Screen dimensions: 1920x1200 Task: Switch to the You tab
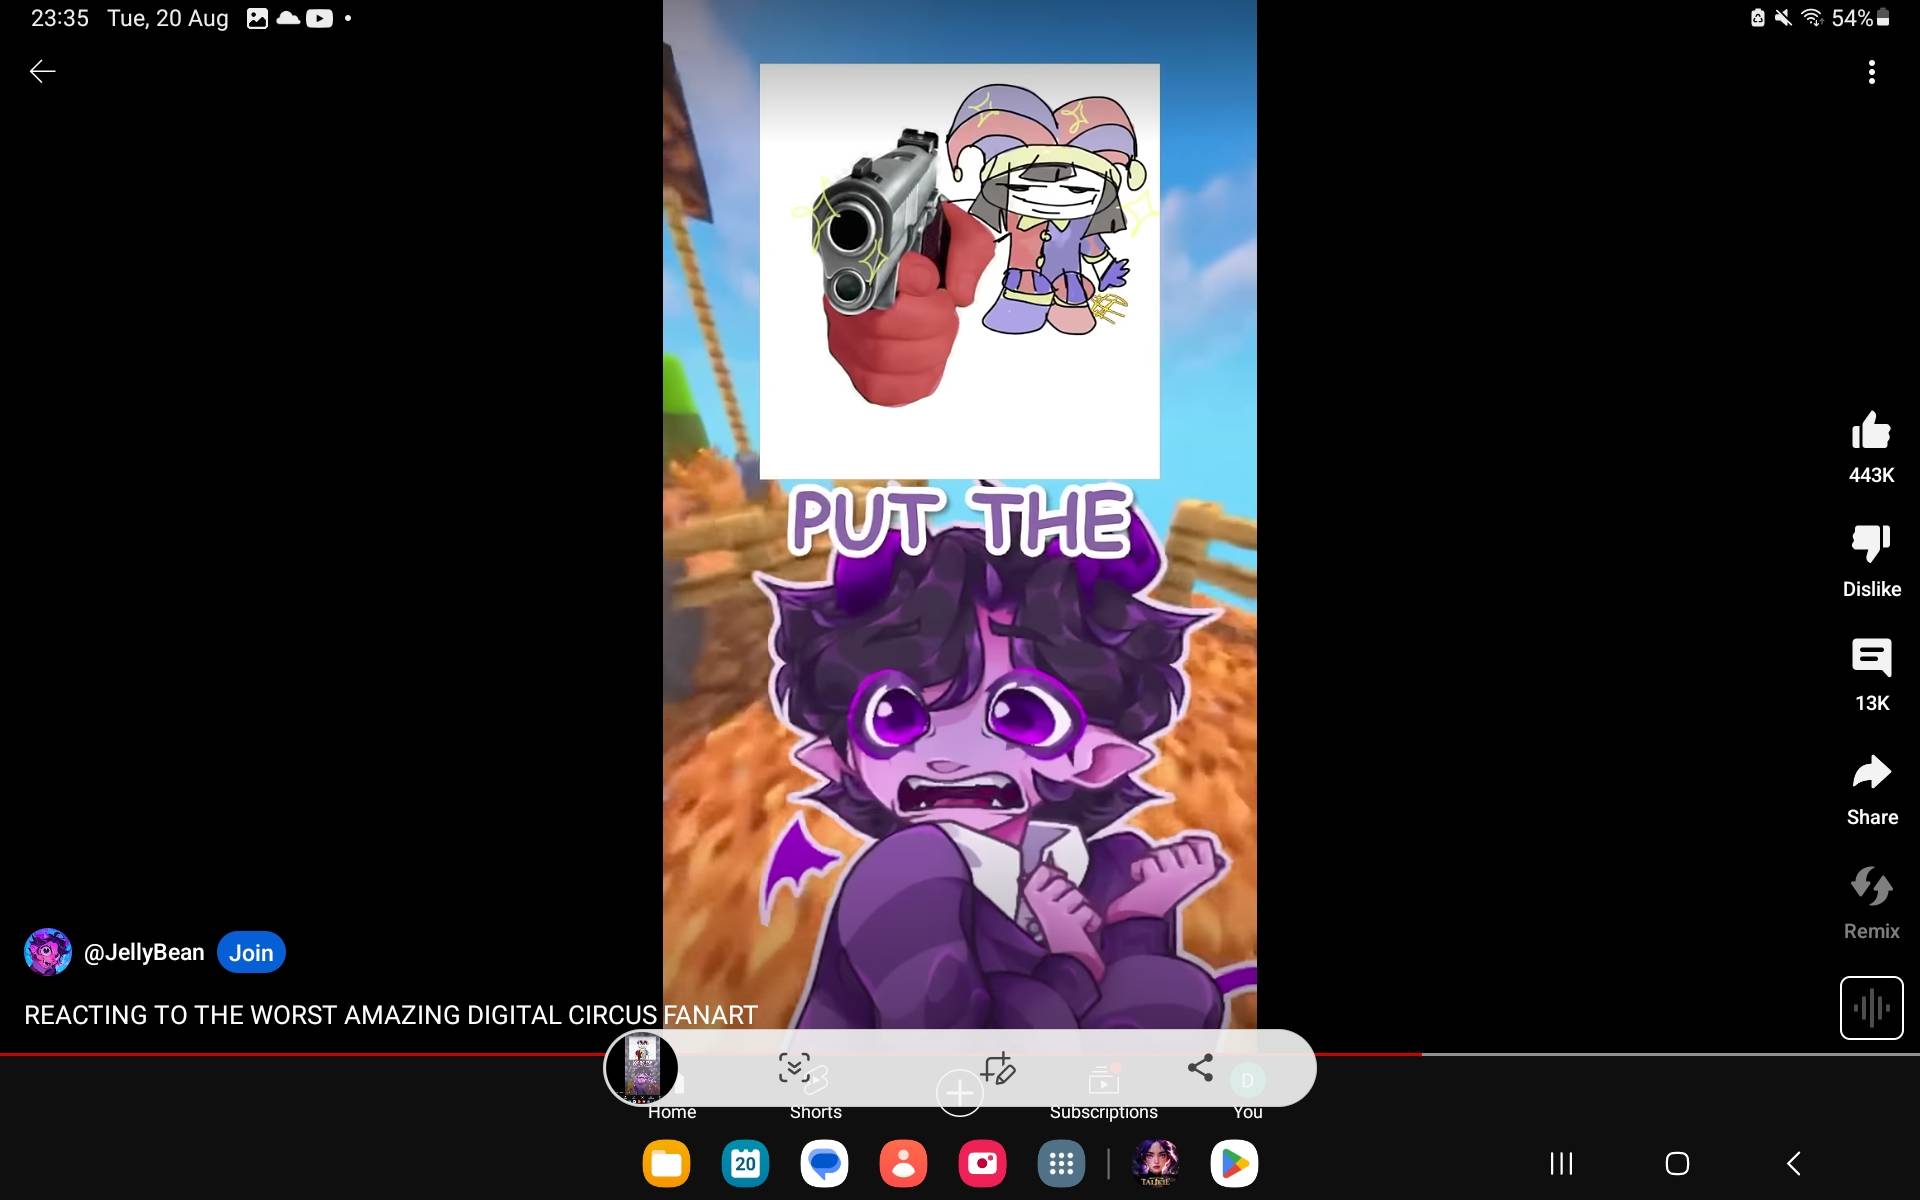click(1248, 1111)
